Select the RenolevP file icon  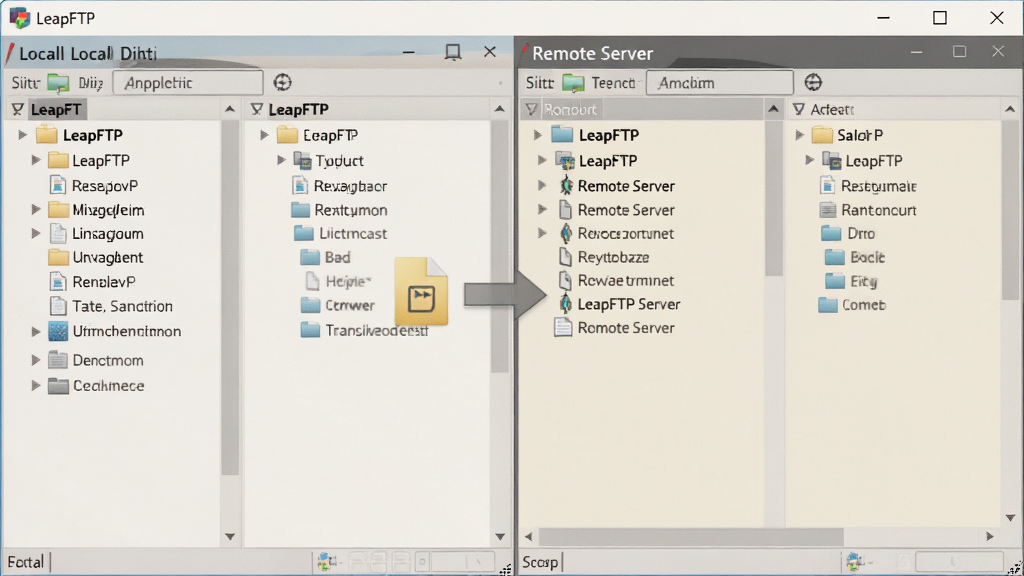pyautogui.click(x=58, y=281)
